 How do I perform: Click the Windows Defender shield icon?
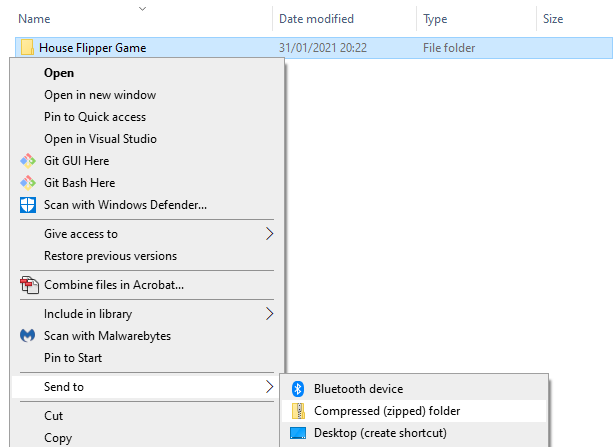tap(27, 205)
